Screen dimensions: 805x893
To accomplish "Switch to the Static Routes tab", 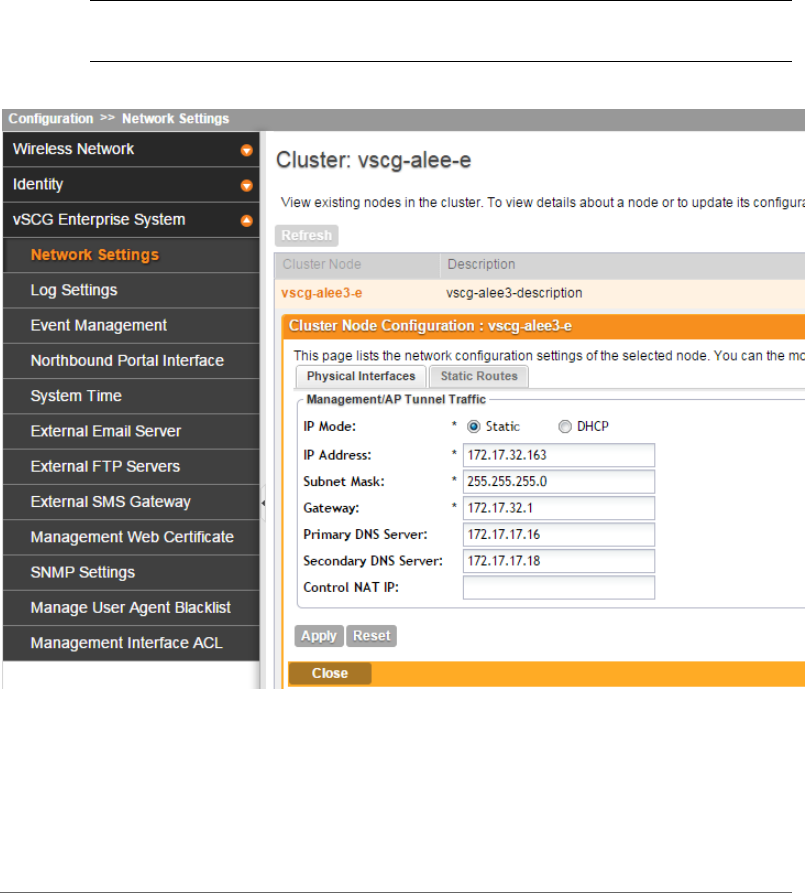I will [479, 376].
